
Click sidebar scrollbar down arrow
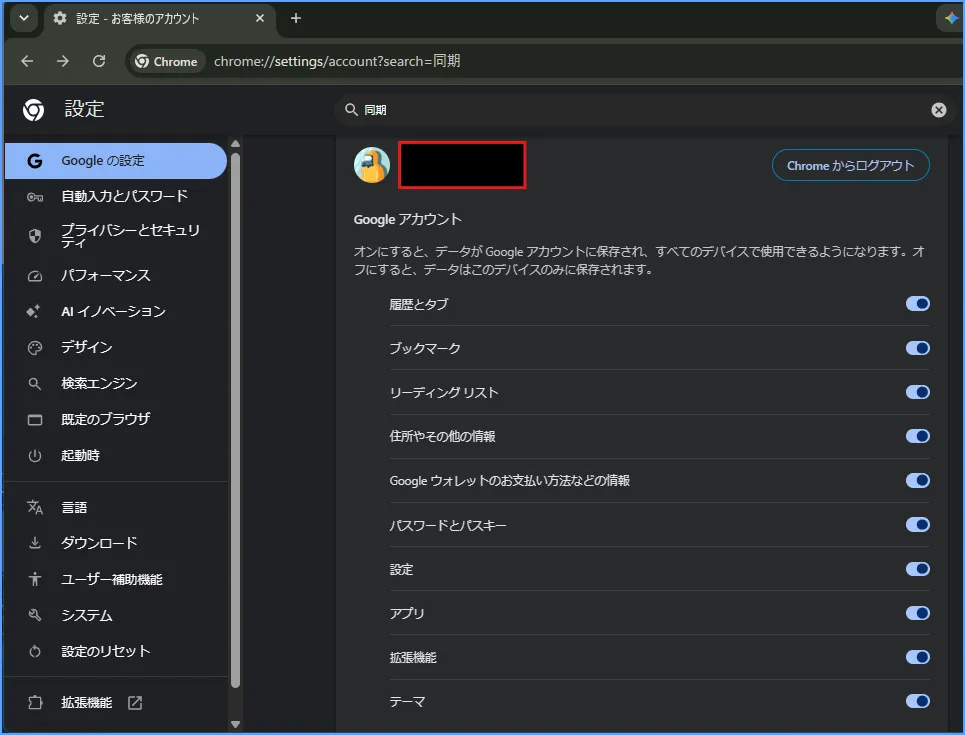coord(235,725)
